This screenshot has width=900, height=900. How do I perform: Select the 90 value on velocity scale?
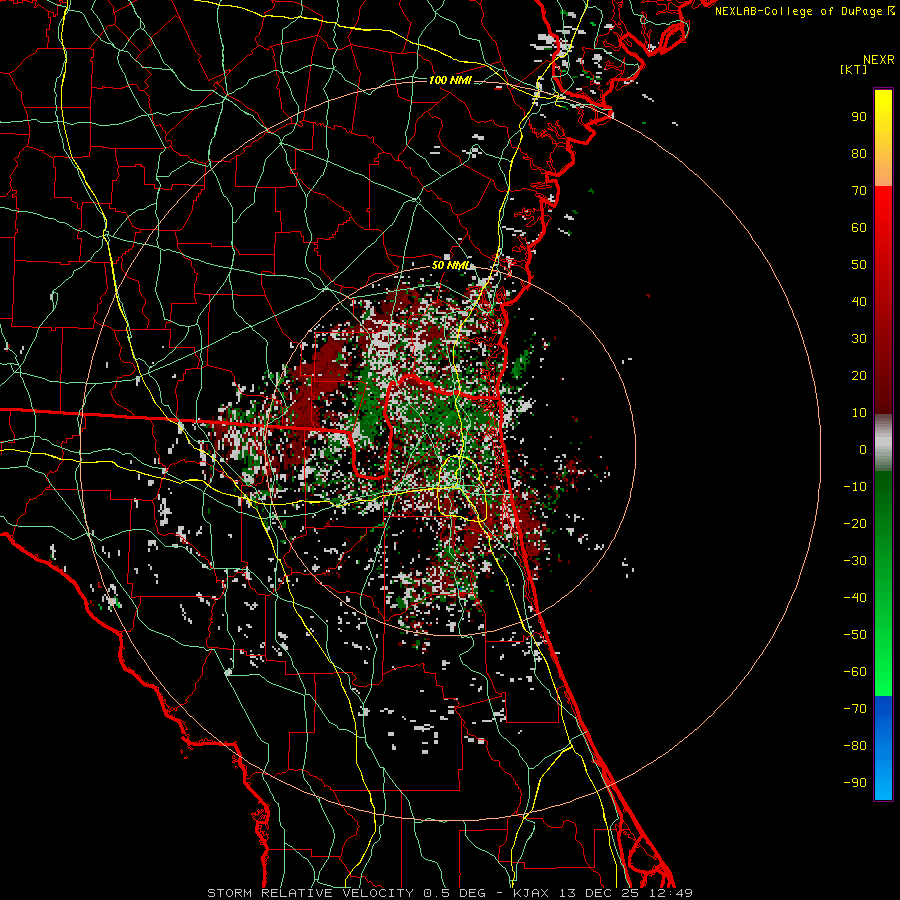point(859,117)
